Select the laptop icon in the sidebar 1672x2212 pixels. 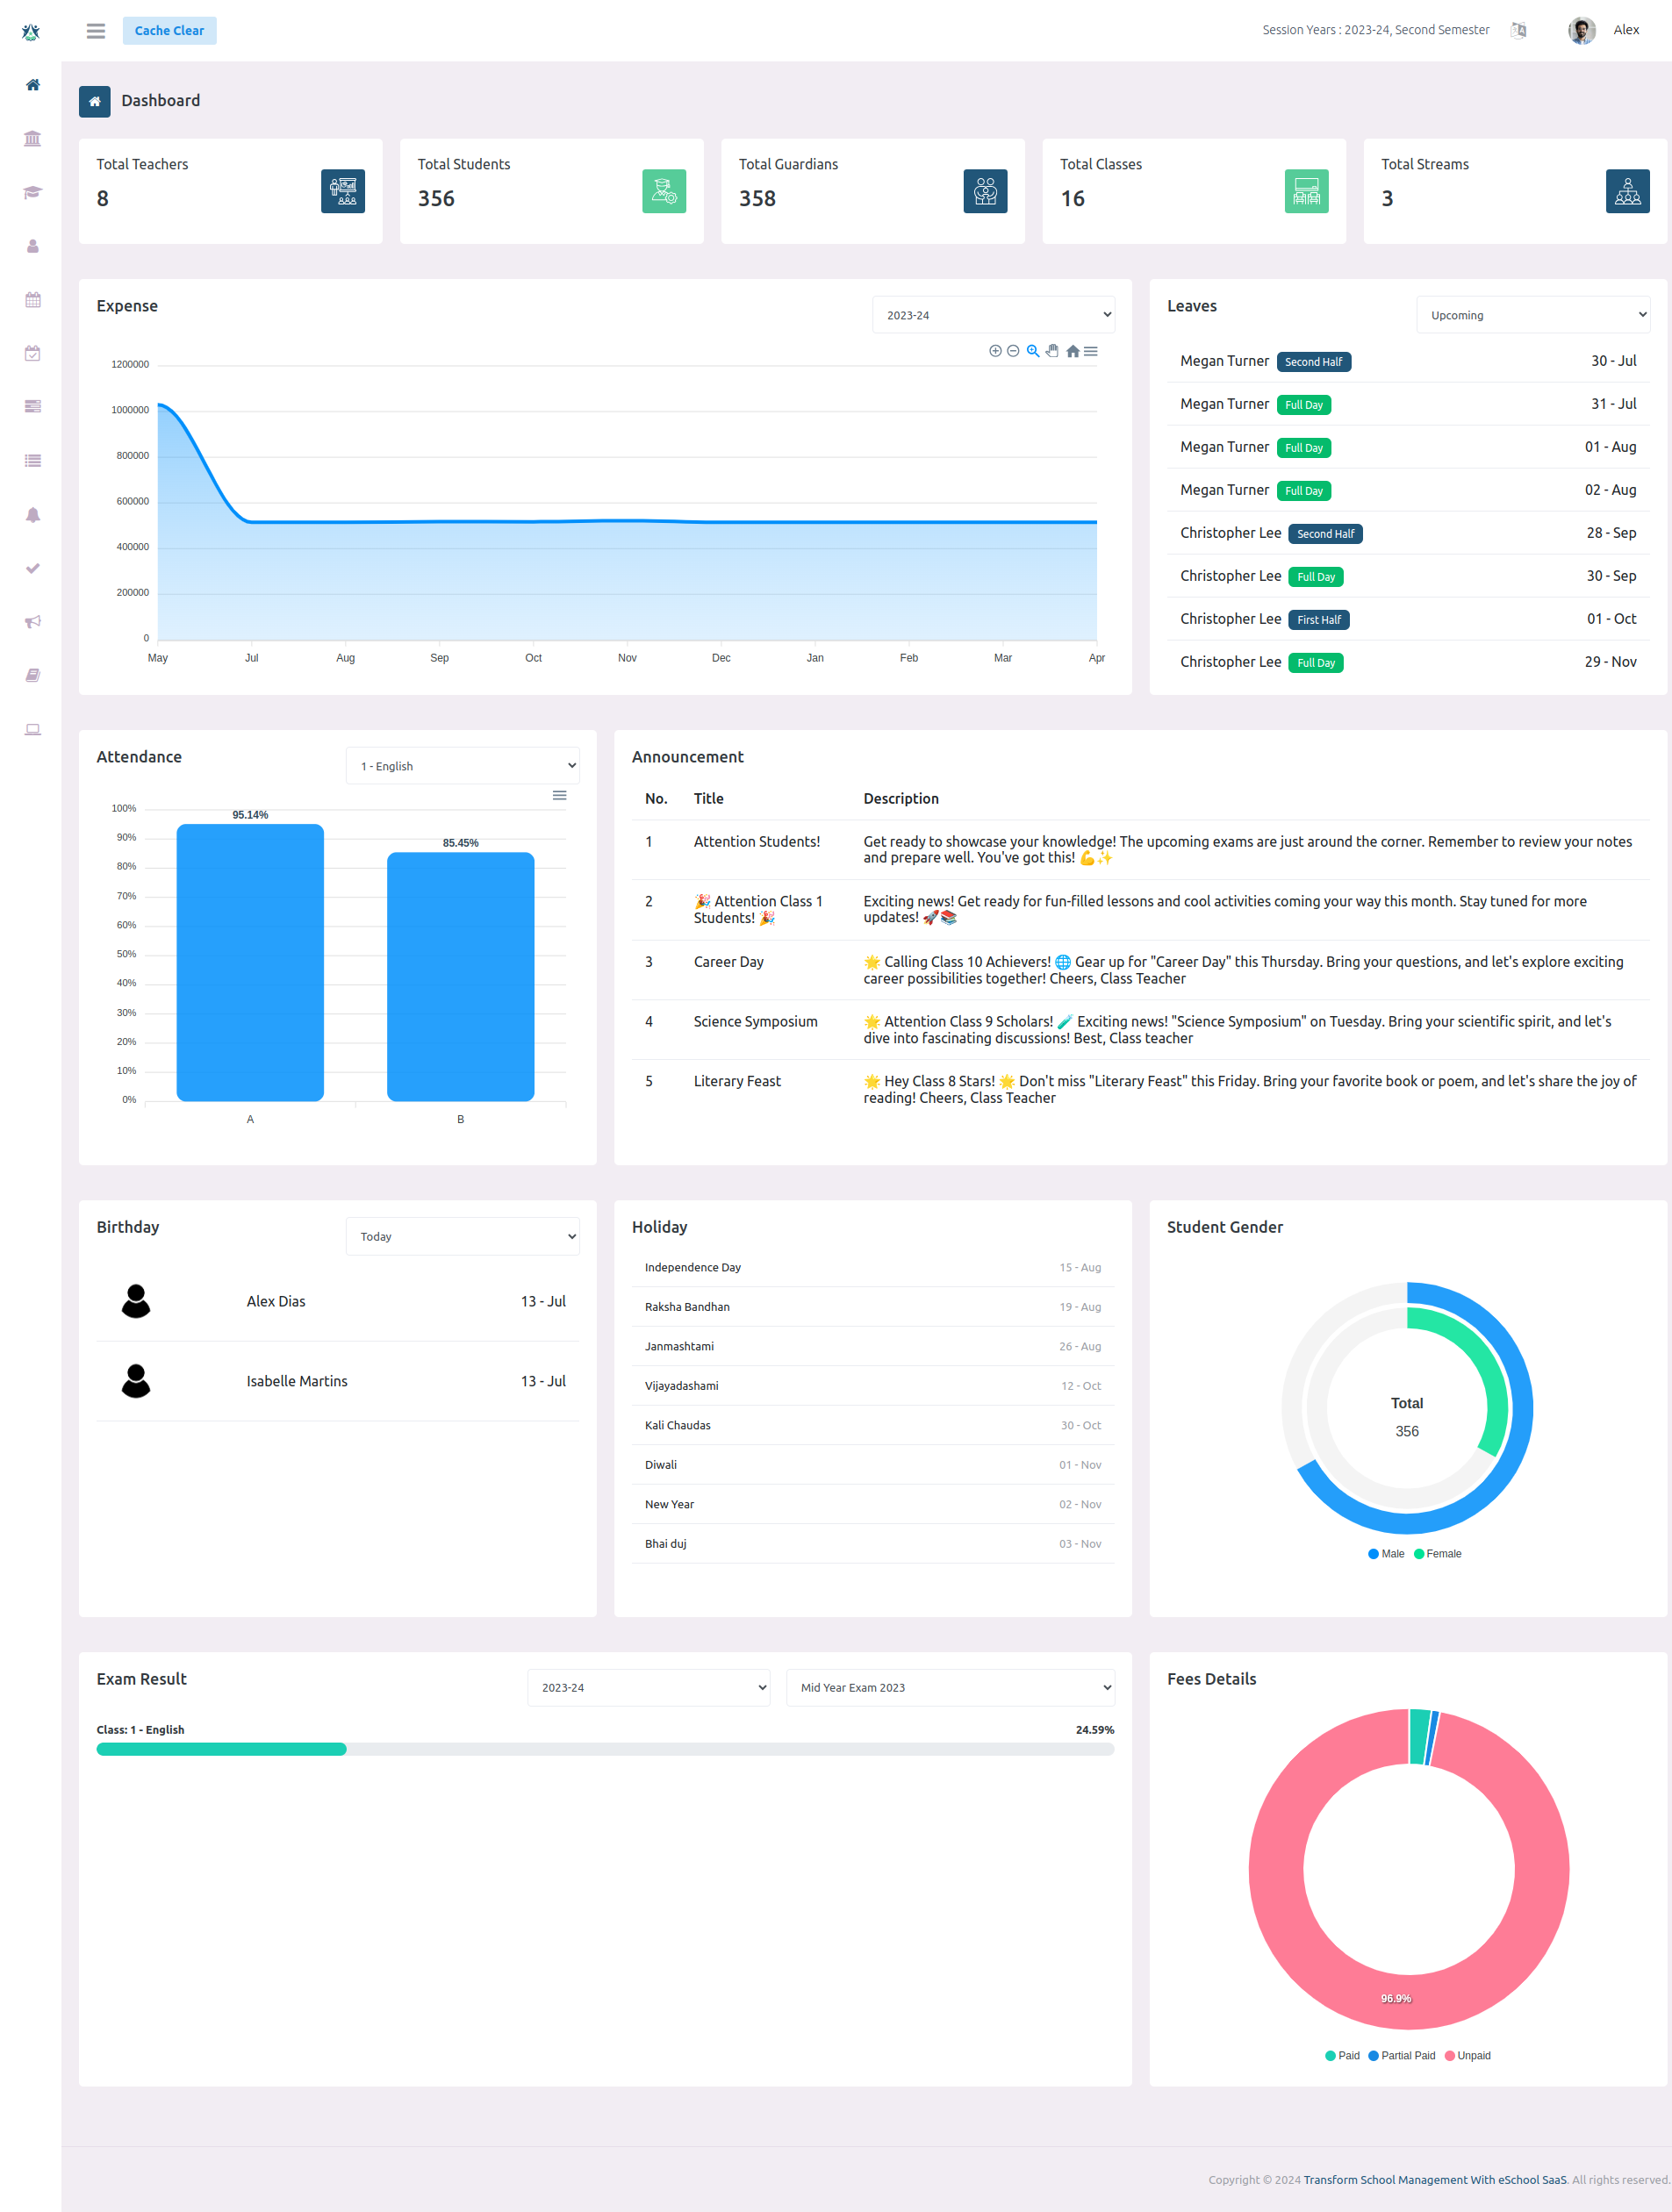pos(33,729)
